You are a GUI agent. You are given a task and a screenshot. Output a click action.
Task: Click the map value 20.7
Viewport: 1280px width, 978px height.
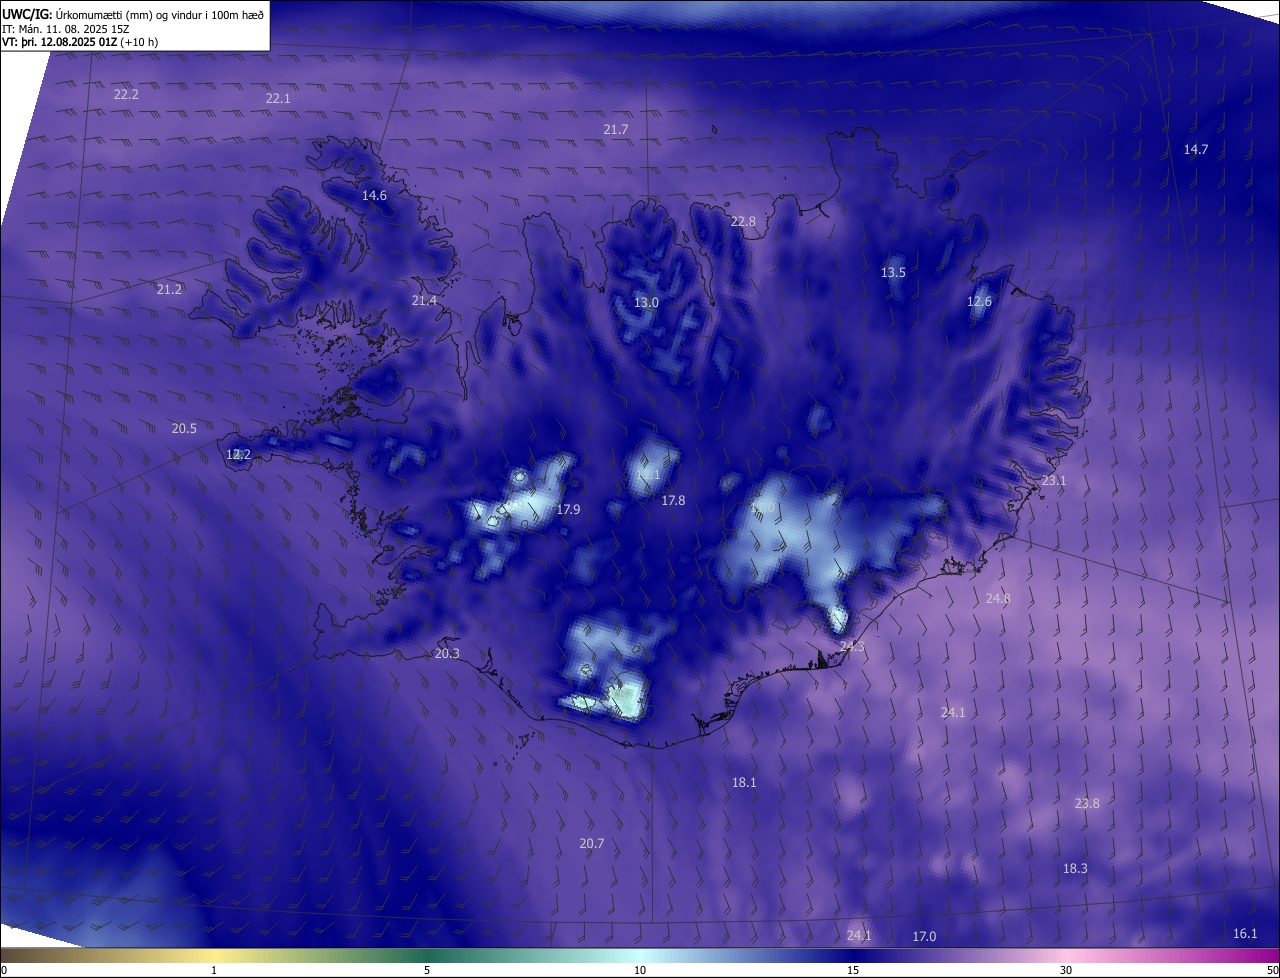592,843
